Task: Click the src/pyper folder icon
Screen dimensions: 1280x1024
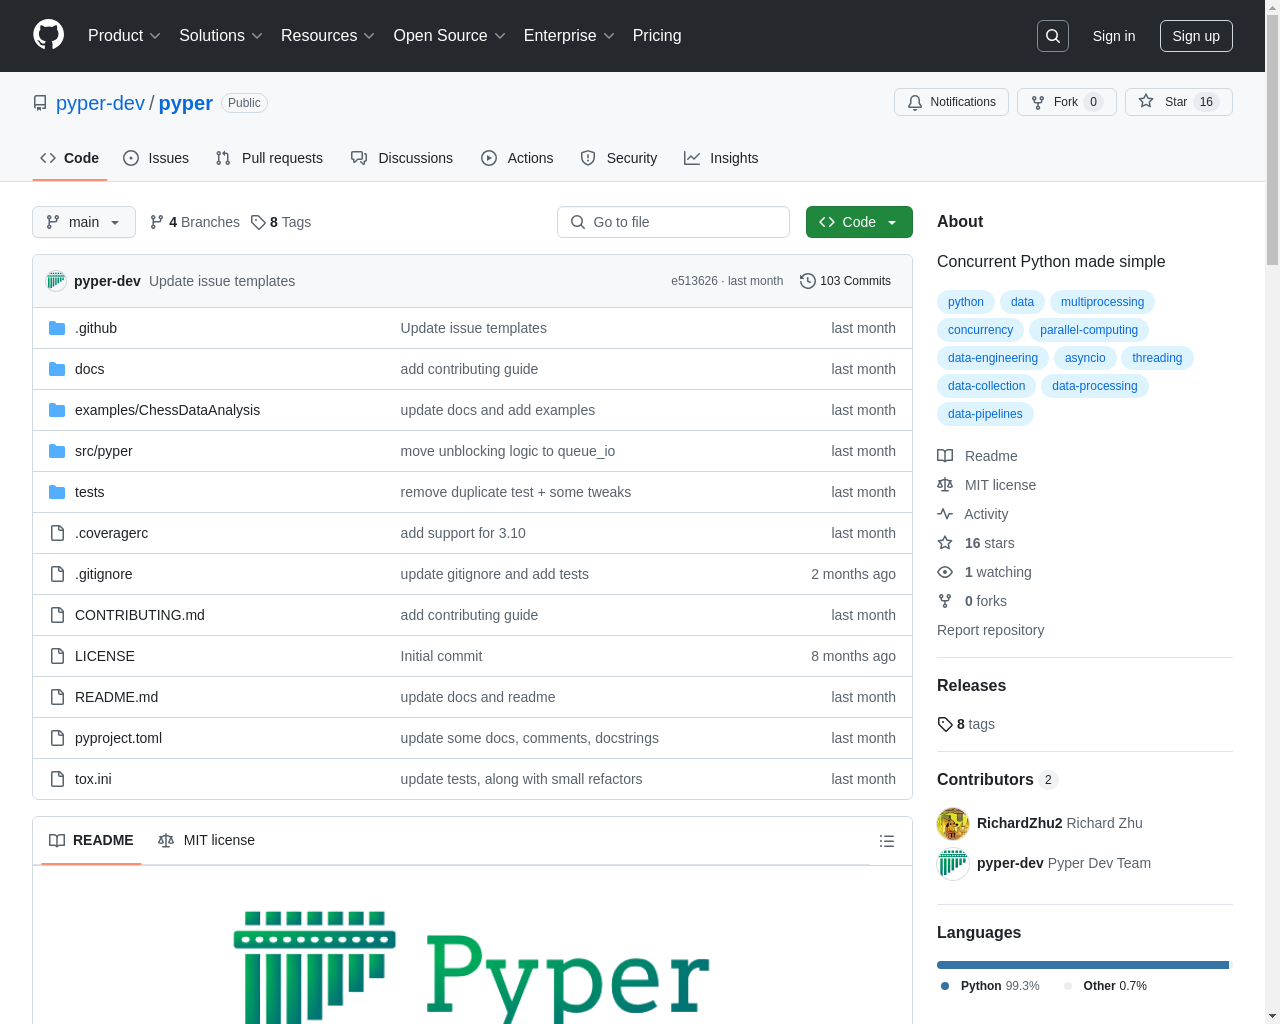Action: tap(57, 451)
